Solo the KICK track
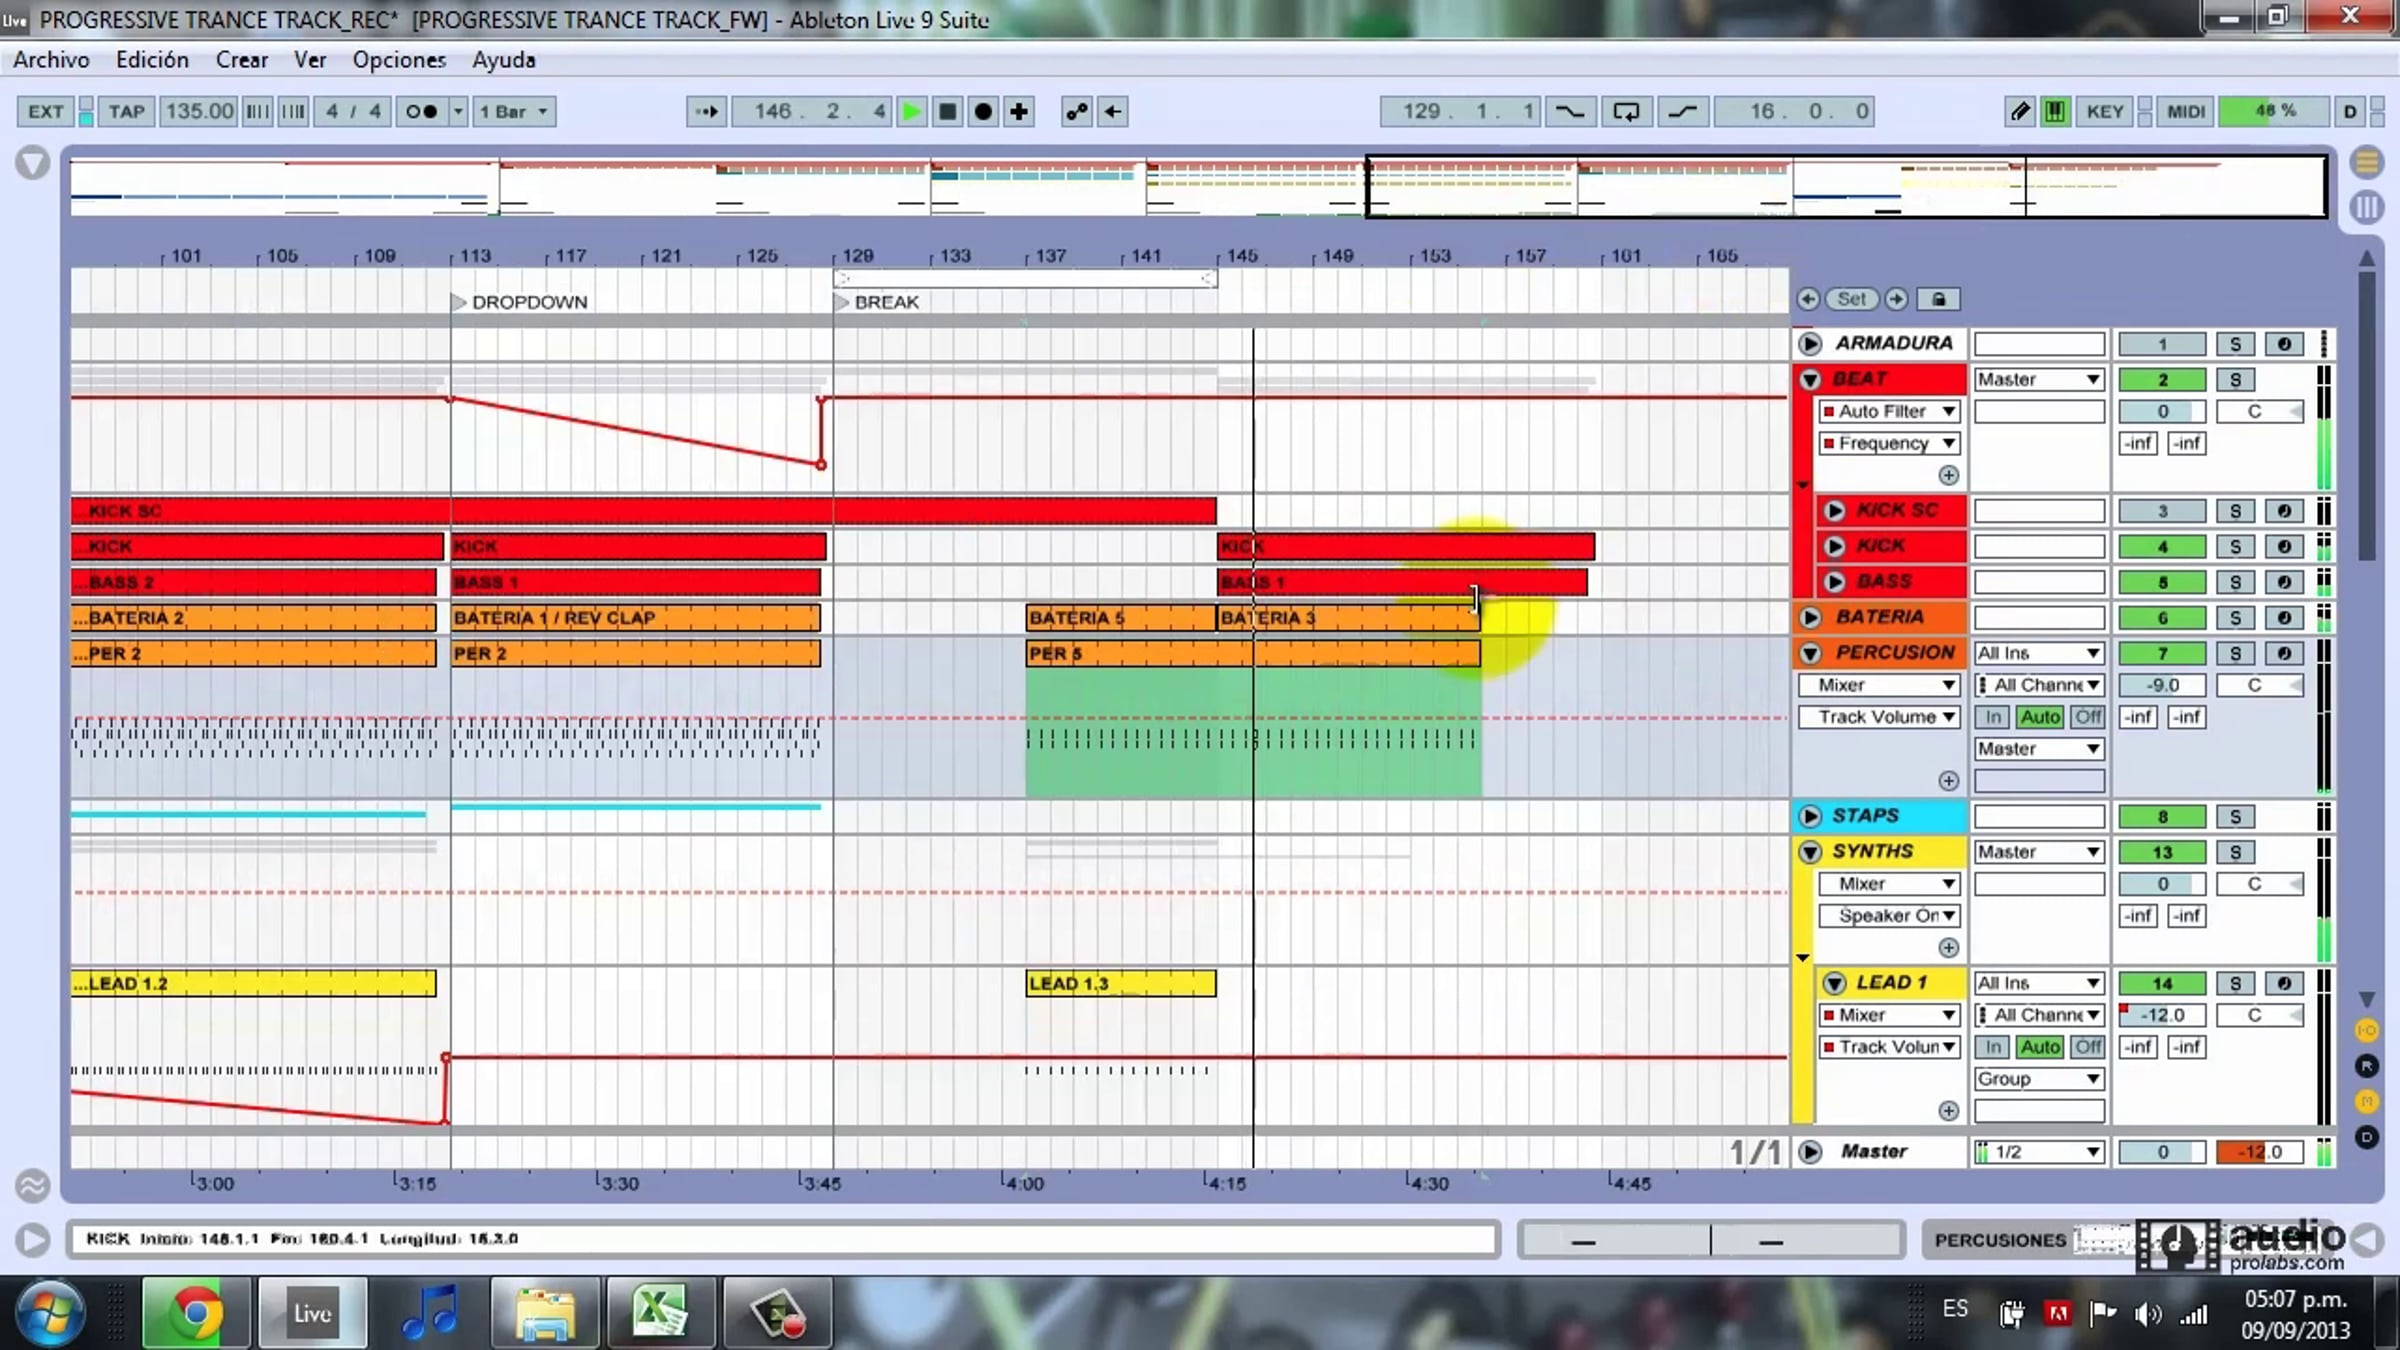Viewport: 2400px width, 1350px height. [x=2235, y=547]
